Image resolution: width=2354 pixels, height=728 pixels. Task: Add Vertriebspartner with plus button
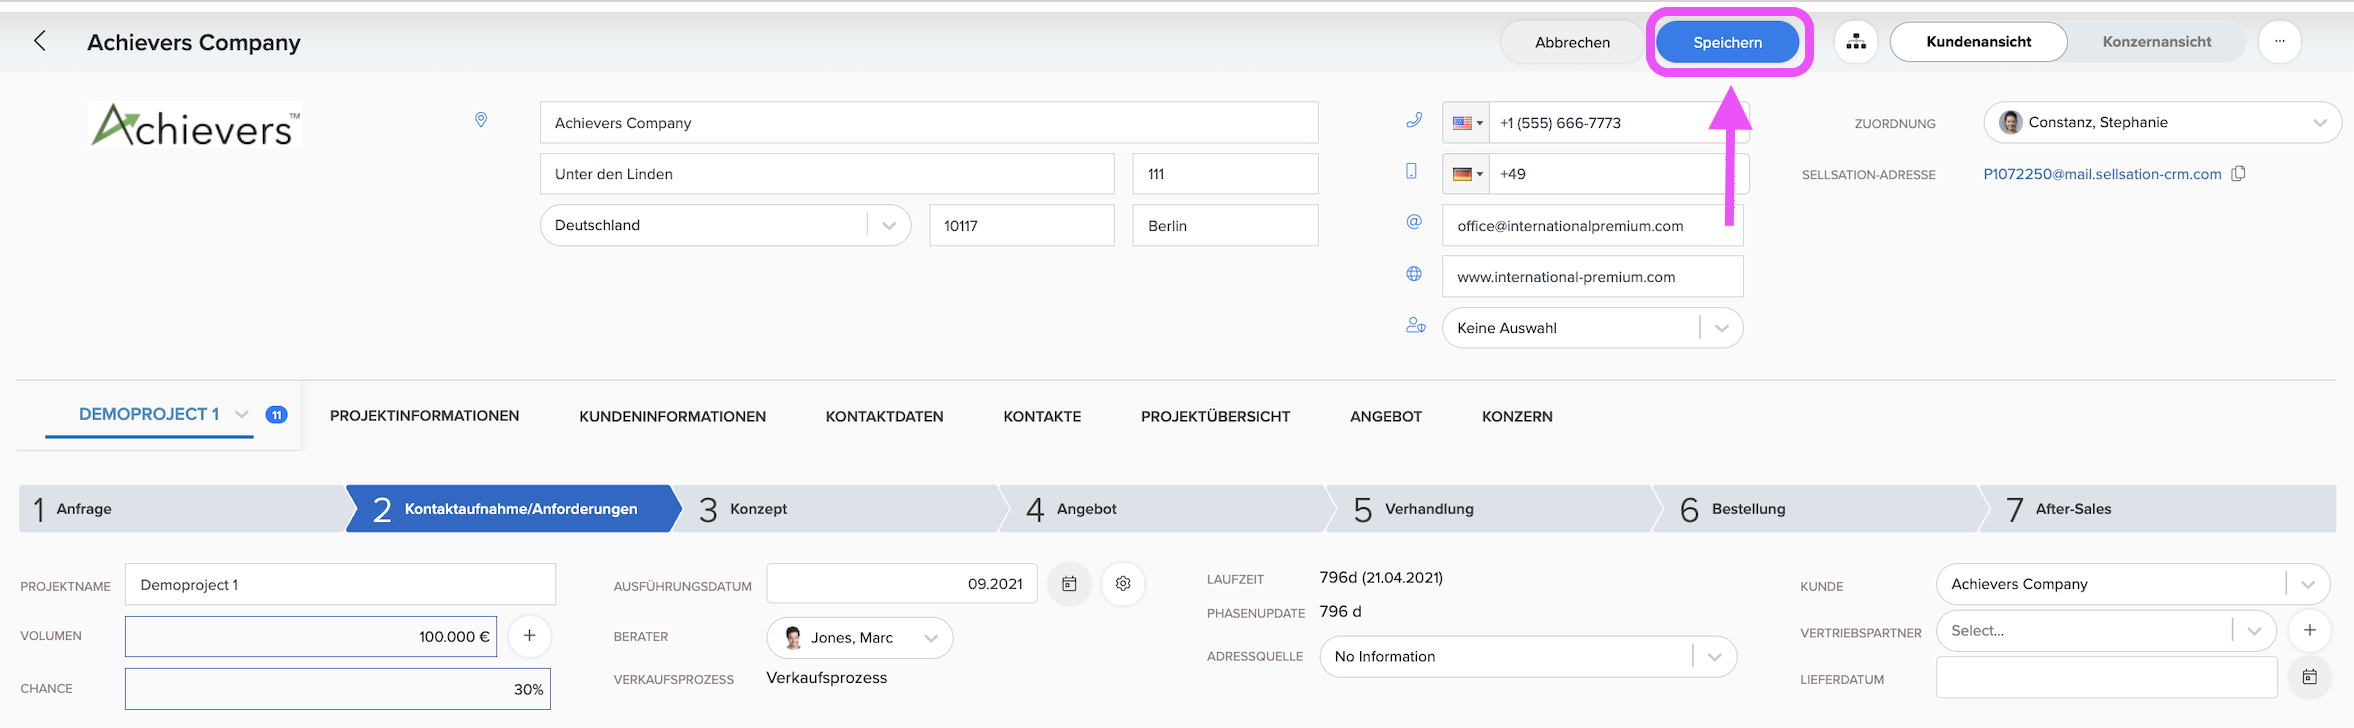[2310, 630]
